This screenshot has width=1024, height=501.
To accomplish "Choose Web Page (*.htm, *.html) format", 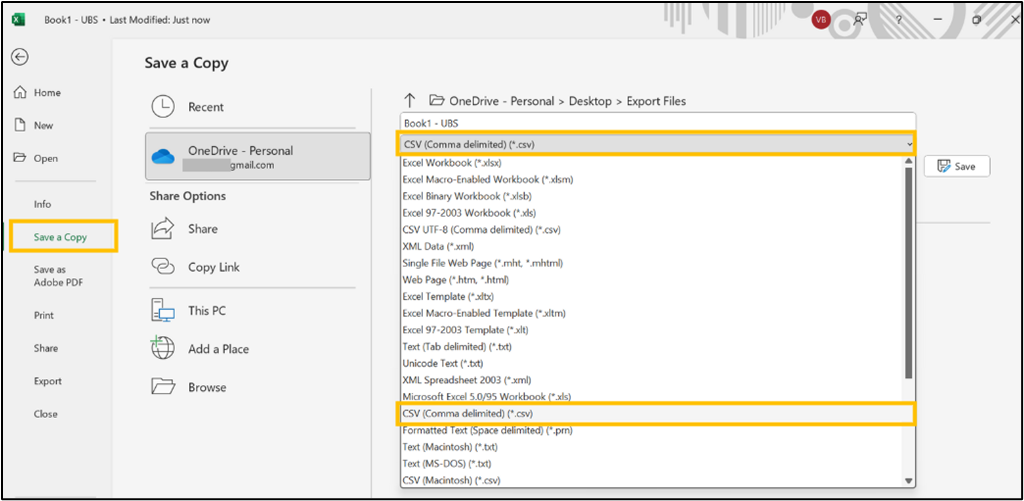I will (x=652, y=280).
